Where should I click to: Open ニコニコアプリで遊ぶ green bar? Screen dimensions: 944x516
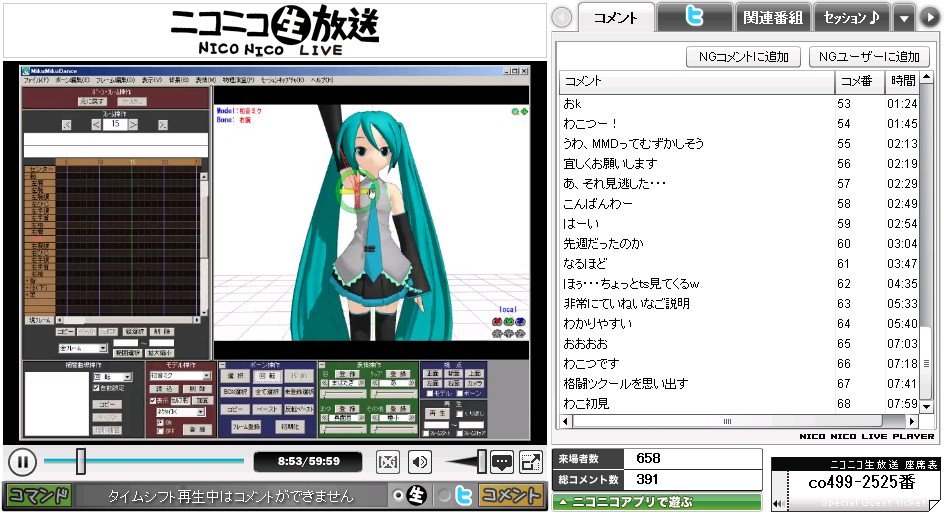point(657,502)
